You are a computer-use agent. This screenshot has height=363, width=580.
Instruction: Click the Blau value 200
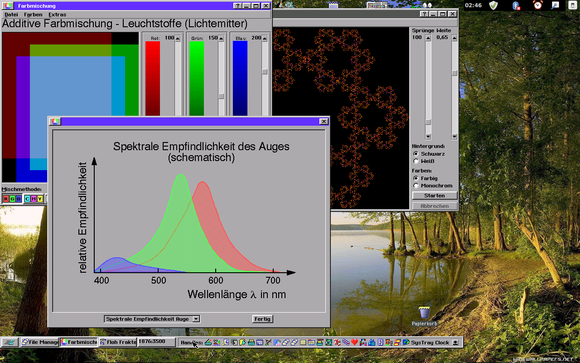click(256, 38)
